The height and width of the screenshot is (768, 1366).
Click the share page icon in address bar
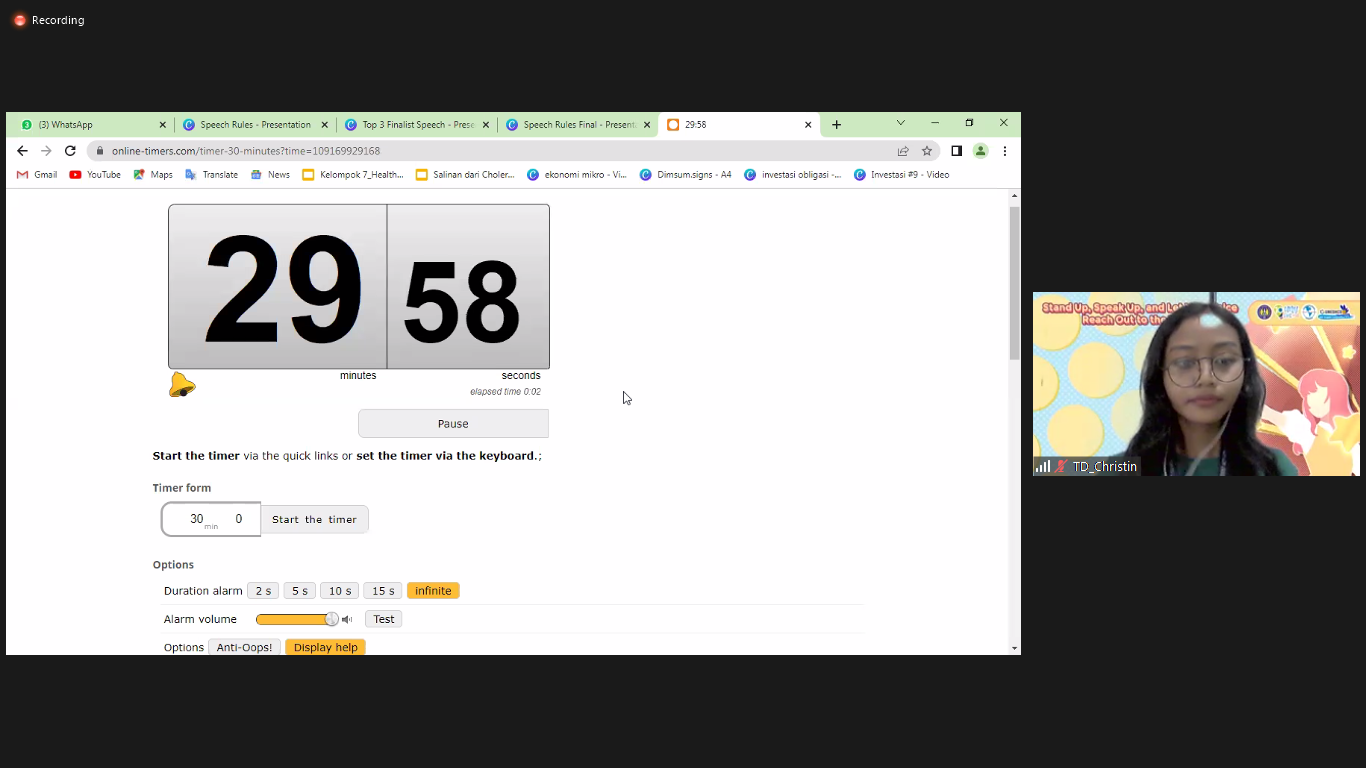pos(903,151)
